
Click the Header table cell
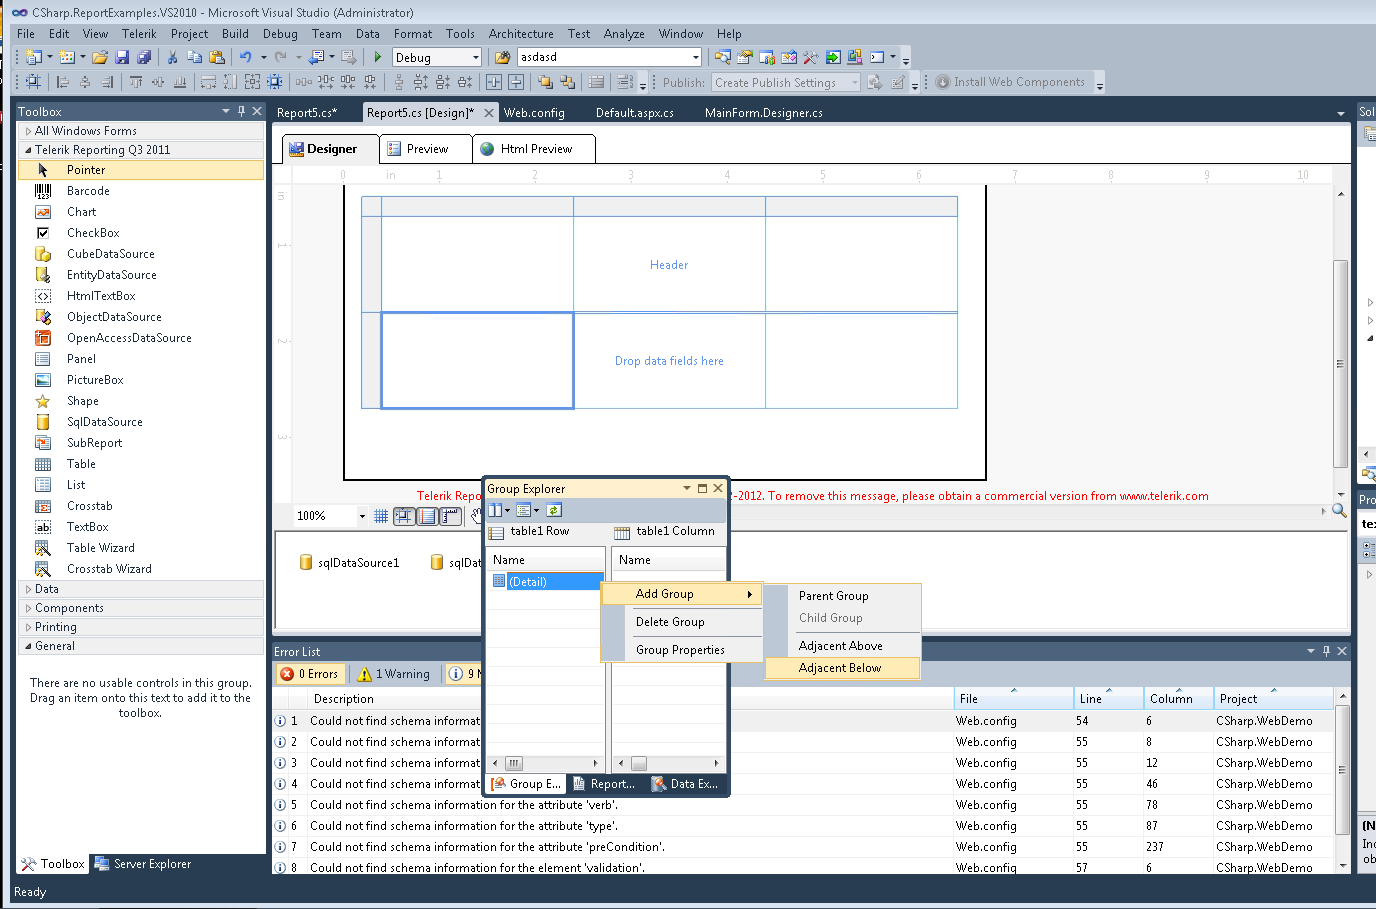[x=669, y=265]
